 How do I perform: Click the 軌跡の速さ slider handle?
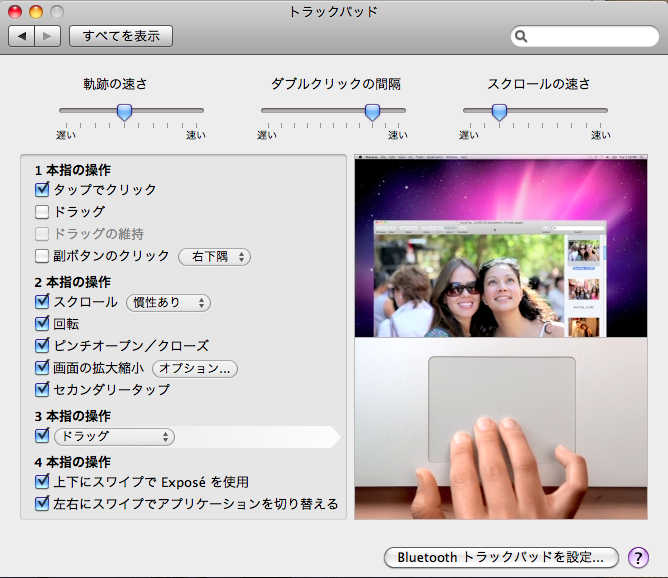(124, 112)
